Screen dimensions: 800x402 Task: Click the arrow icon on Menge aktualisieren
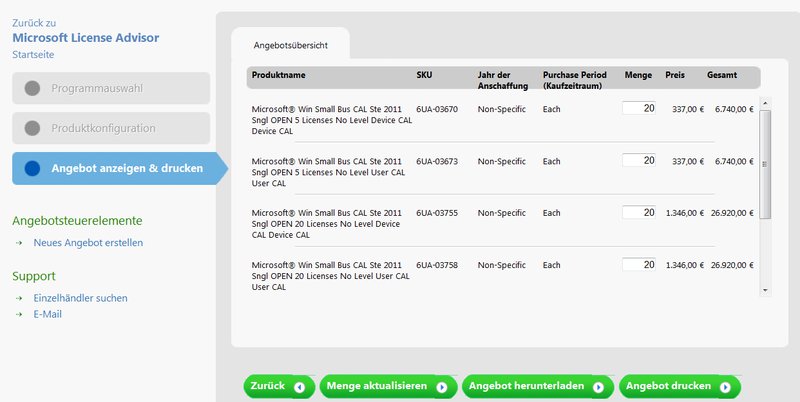(x=442, y=388)
